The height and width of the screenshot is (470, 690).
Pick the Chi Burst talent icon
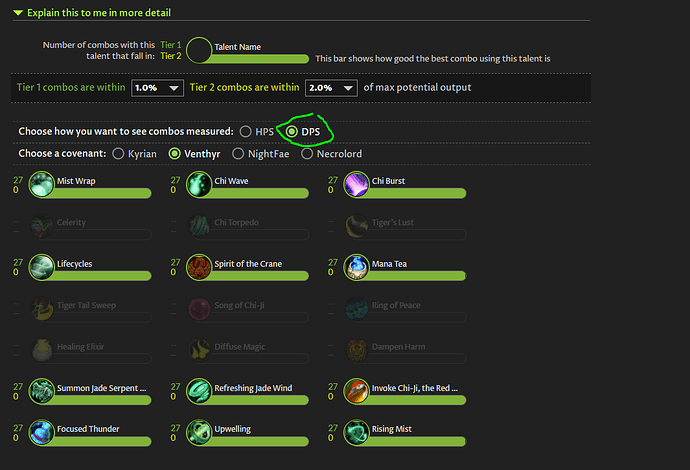coord(356,184)
